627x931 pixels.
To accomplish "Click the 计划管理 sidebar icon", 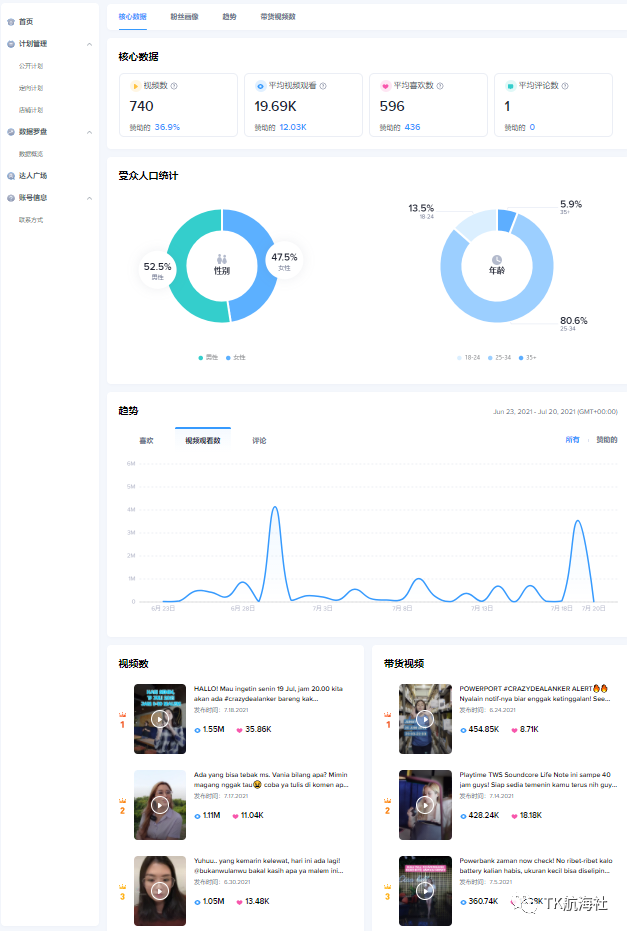I will click(x=11, y=44).
